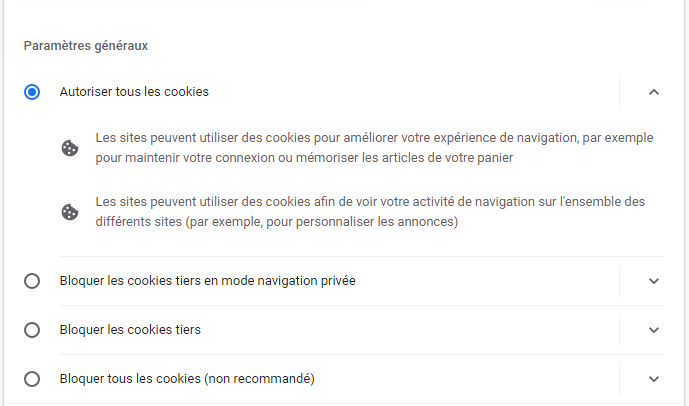Expand the navigation privée option details chevron

point(654,281)
